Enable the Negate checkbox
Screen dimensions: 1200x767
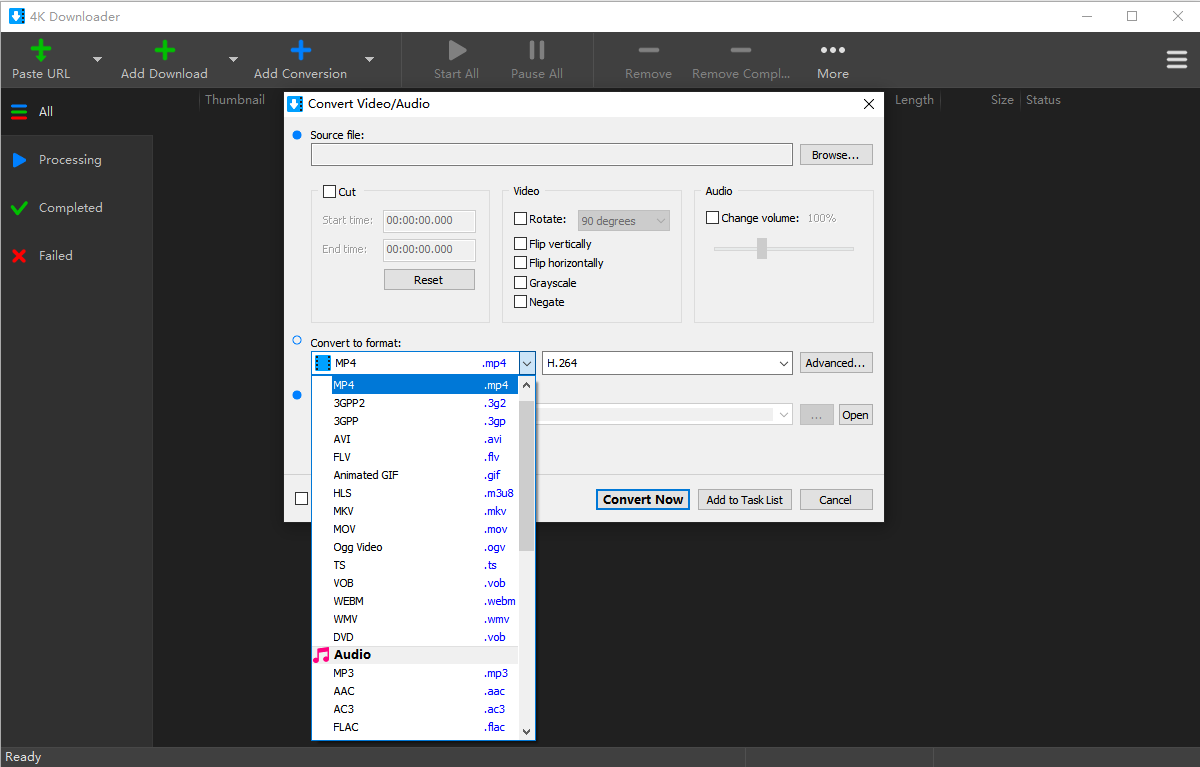[x=520, y=302]
